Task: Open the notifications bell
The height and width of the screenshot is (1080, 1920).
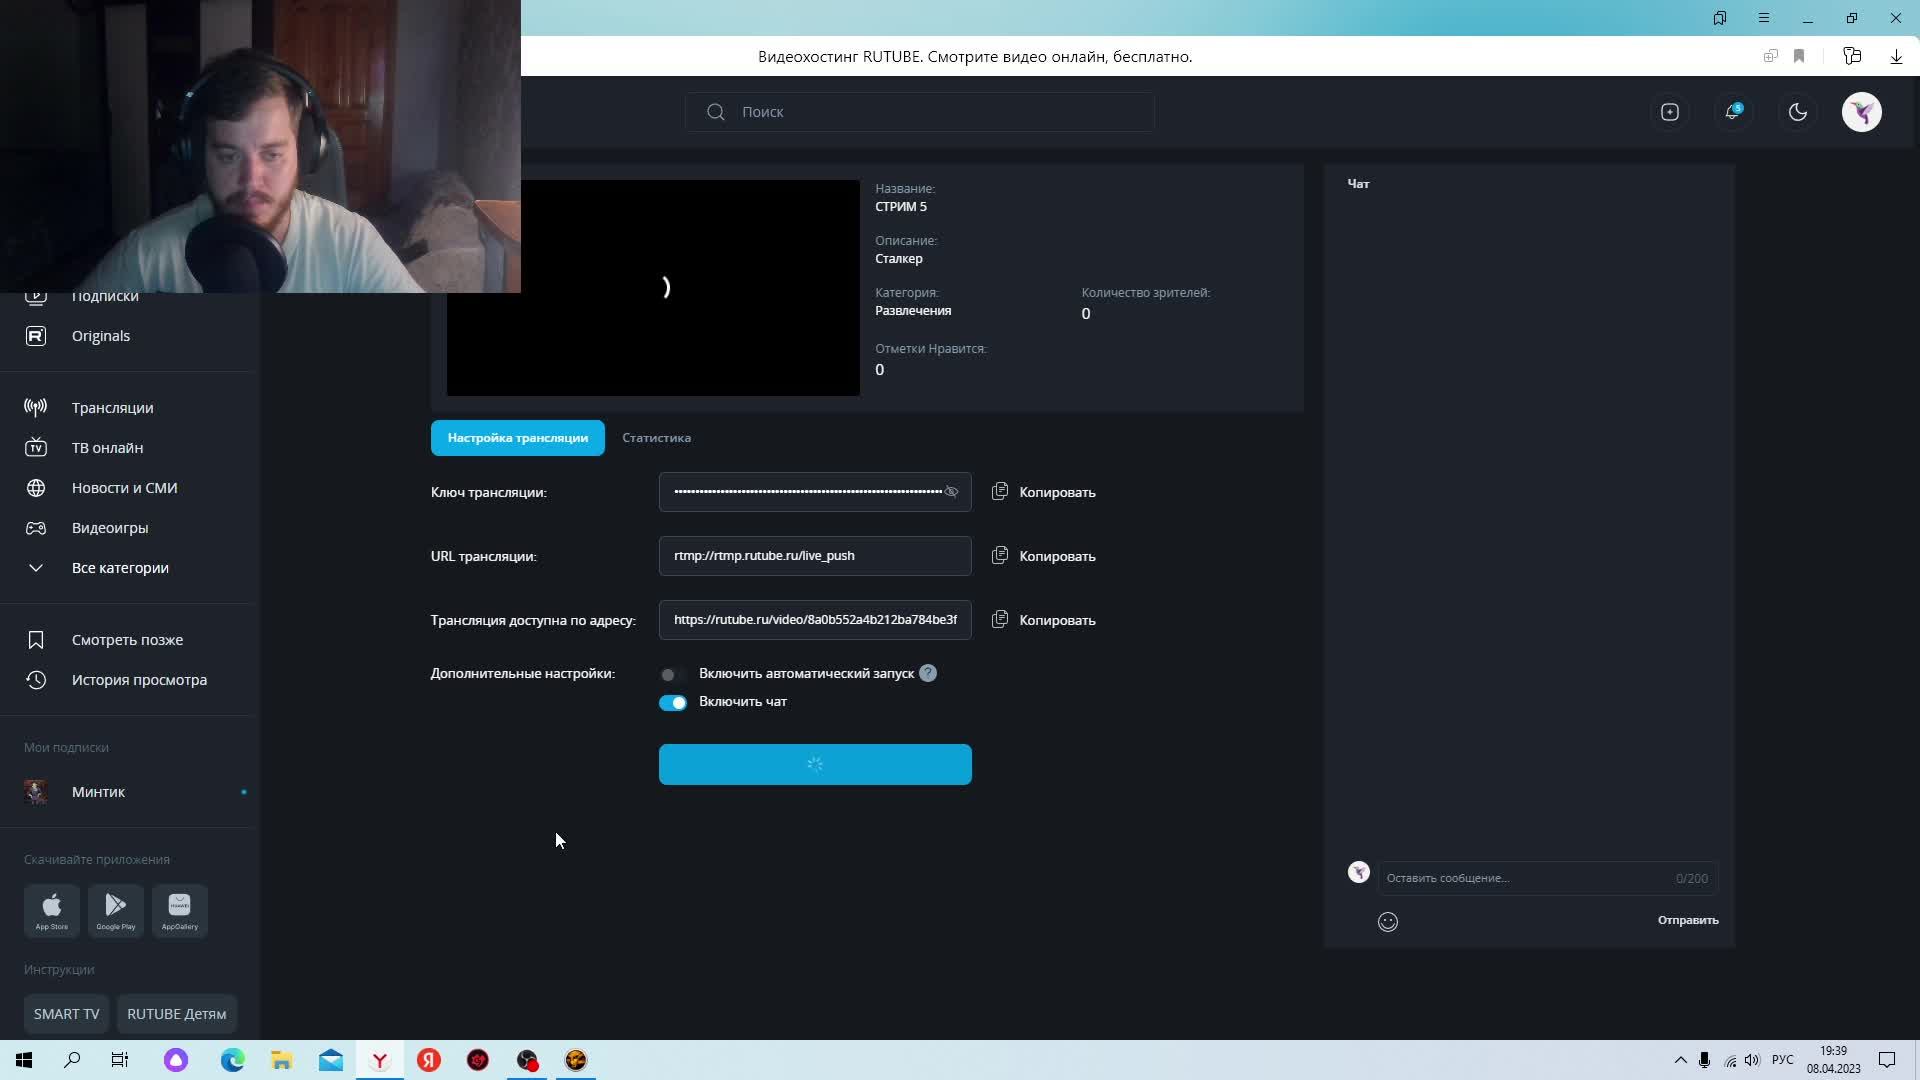Action: [1733, 112]
